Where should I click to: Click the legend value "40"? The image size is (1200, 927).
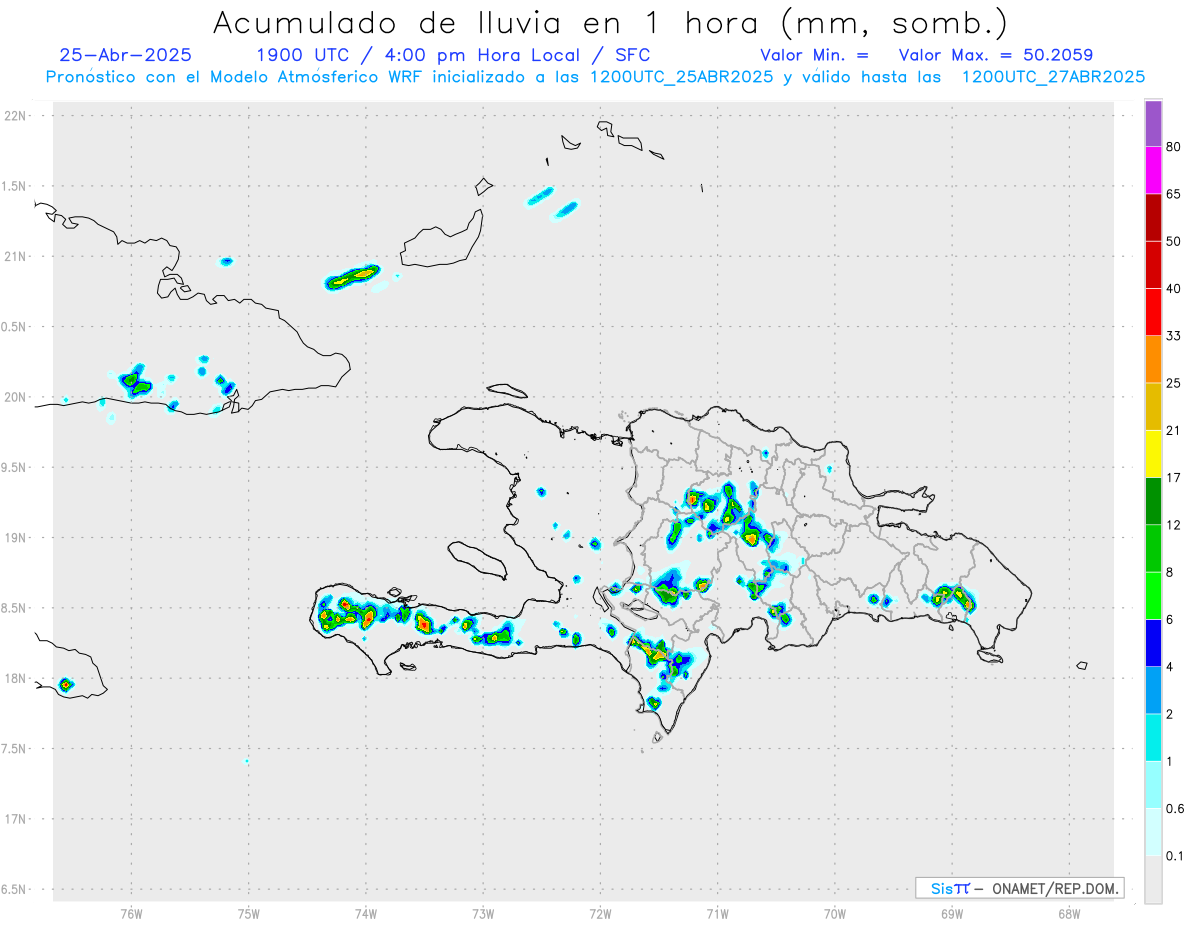click(x=1174, y=289)
